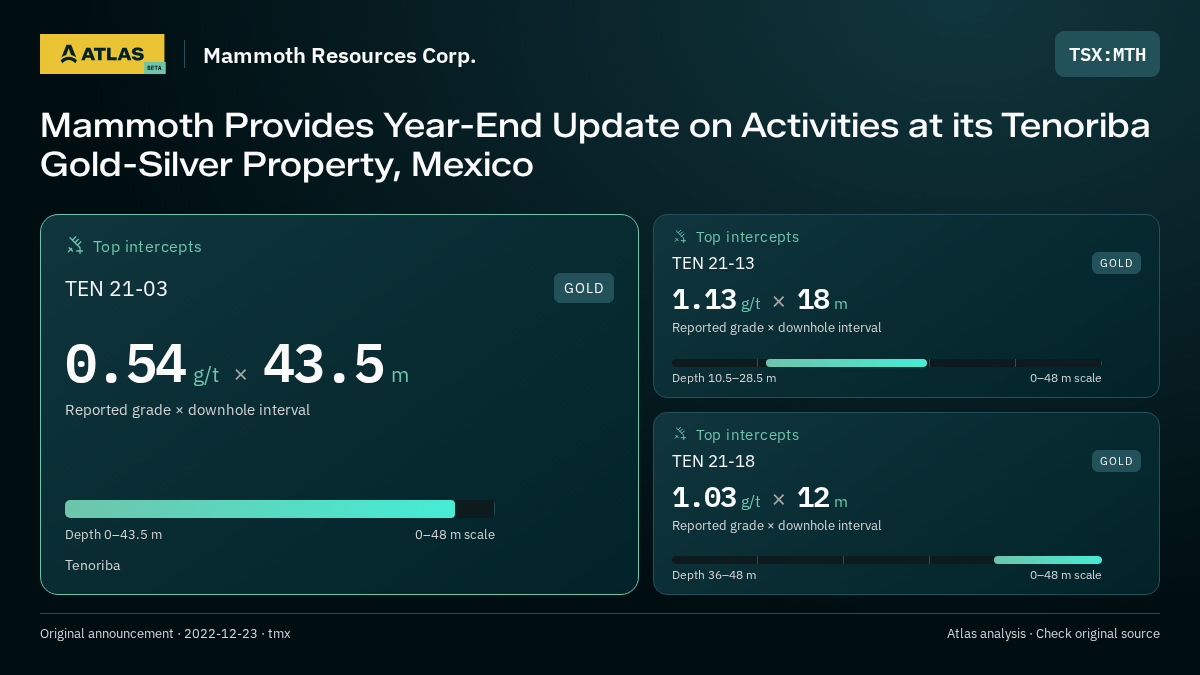Click the 18 m interval value
This screenshot has height=675, width=1200.
(x=822, y=300)
